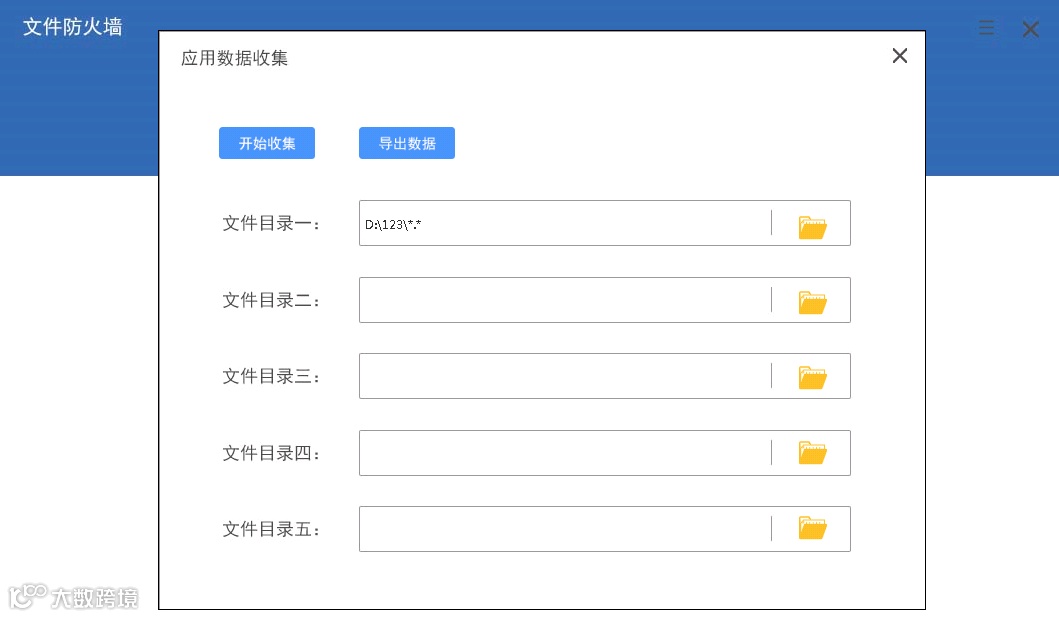Click the folder icon beside 文件目录五
1059x617 pixels.
(812, 529)
